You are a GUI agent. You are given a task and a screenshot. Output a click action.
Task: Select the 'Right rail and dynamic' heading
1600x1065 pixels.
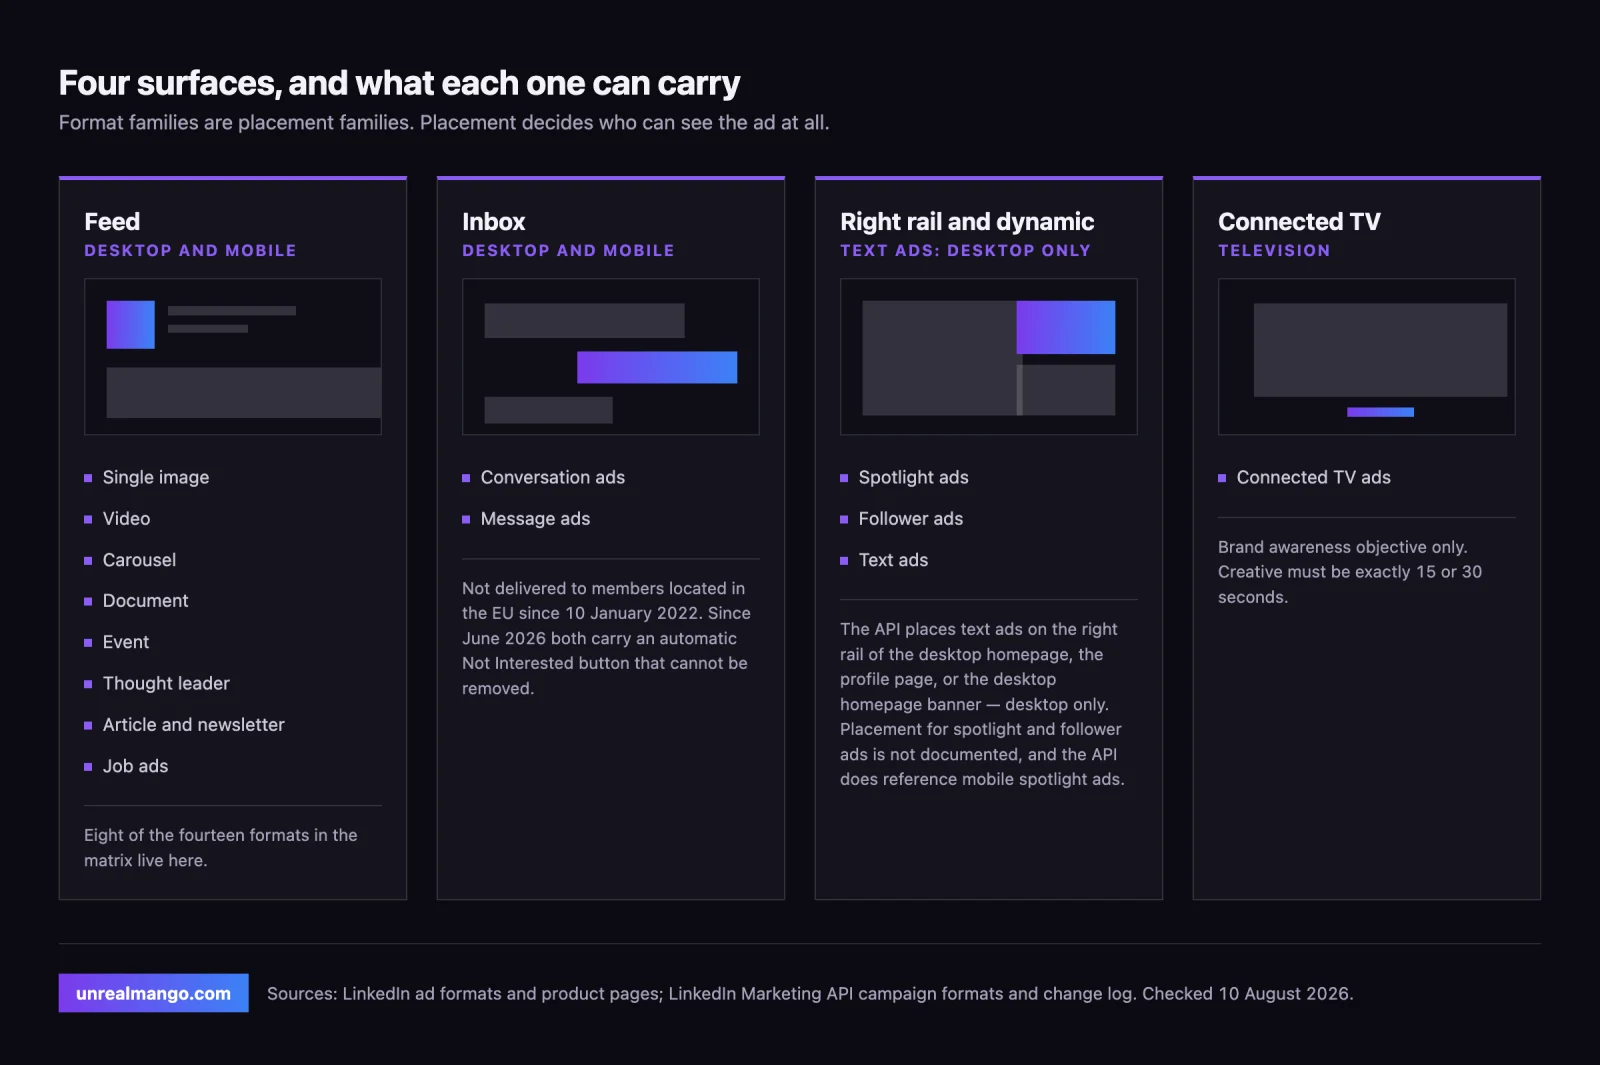coord(967,221)
